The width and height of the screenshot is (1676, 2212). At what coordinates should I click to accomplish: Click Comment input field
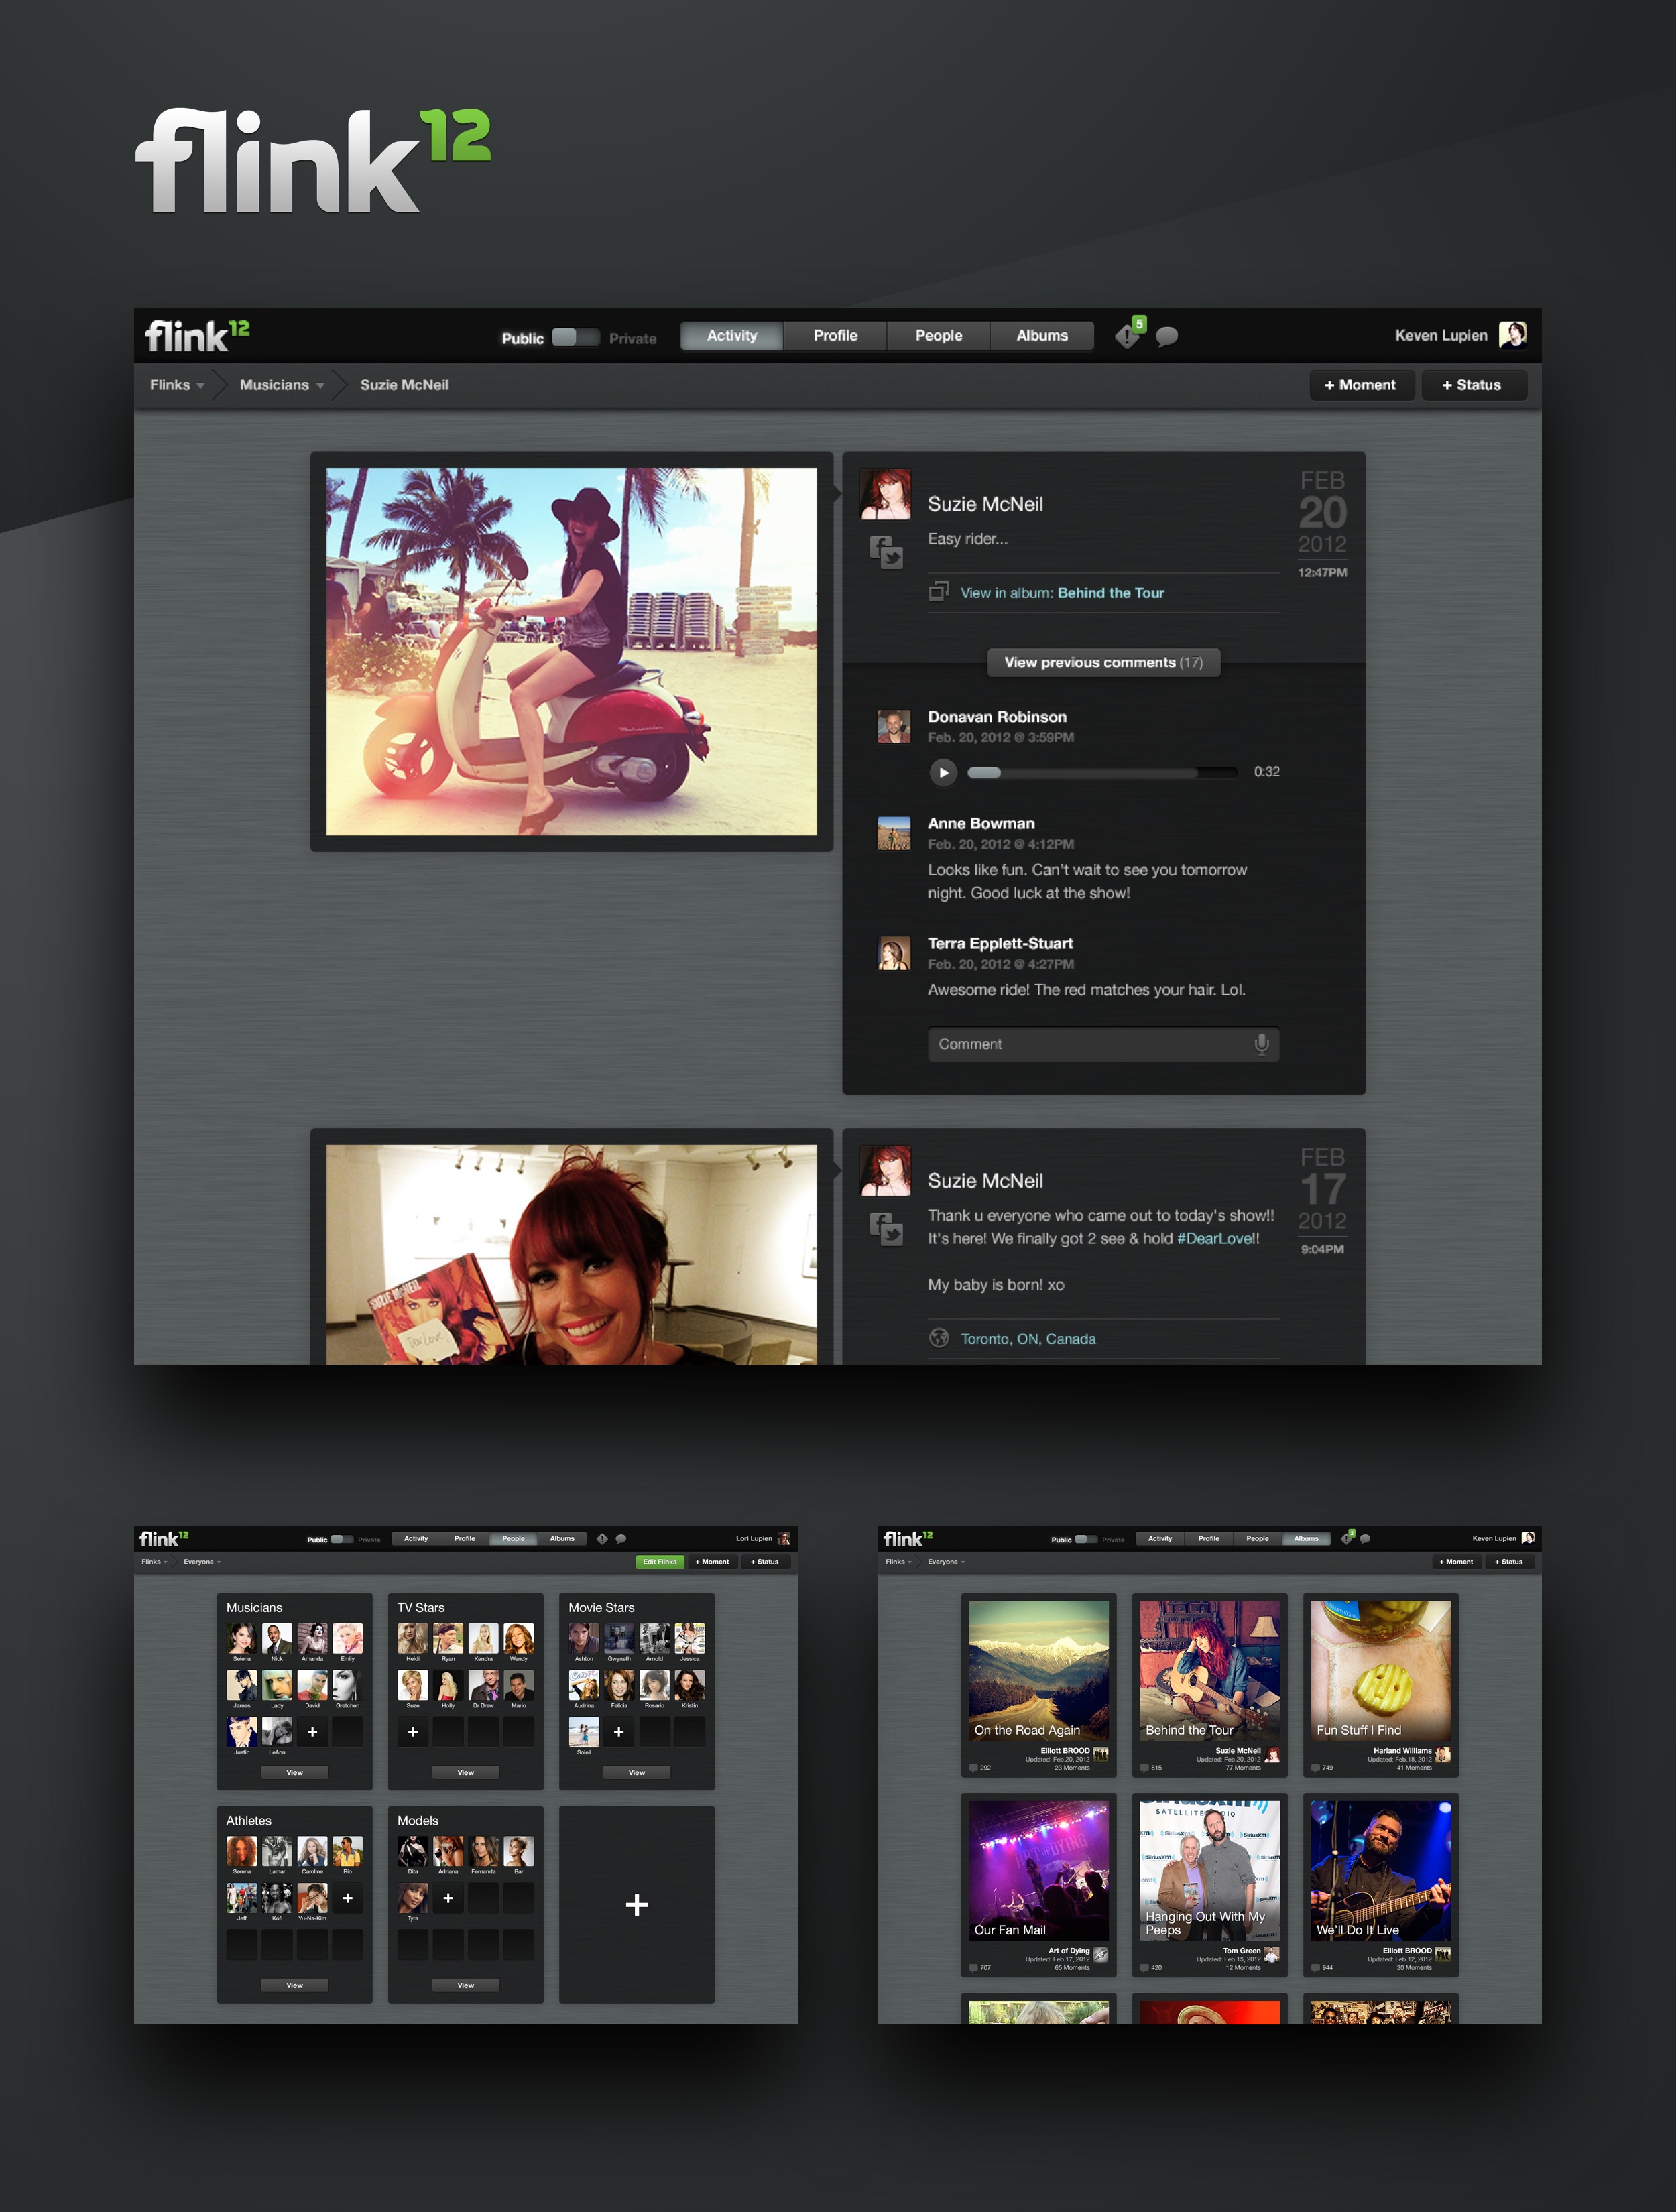click(x=1104, y=1044)
